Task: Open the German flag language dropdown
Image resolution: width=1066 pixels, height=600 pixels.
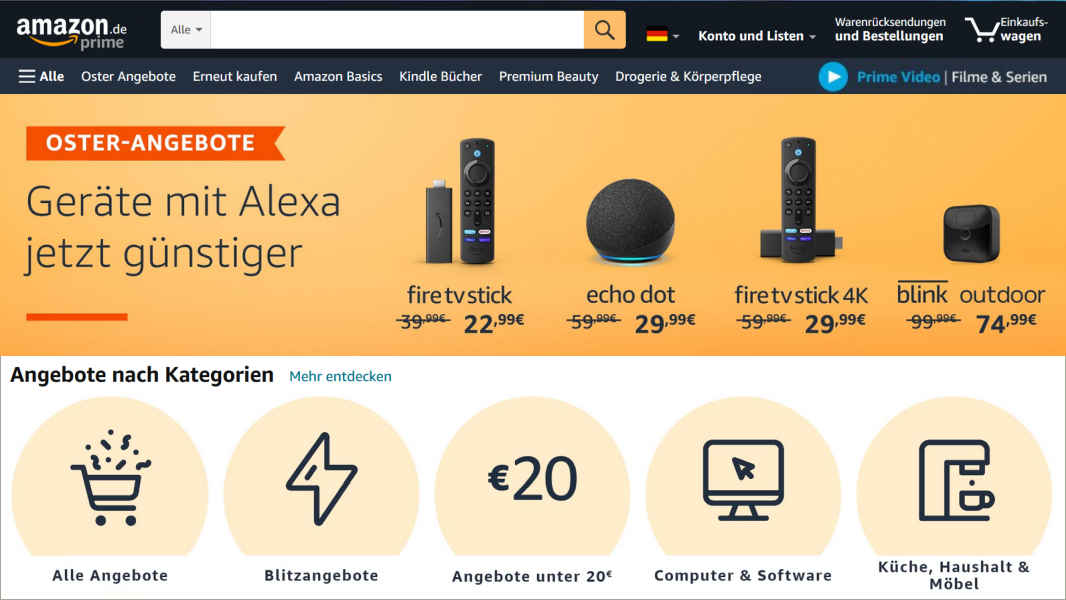Action: pyautogui.click(x=662, y=33)
